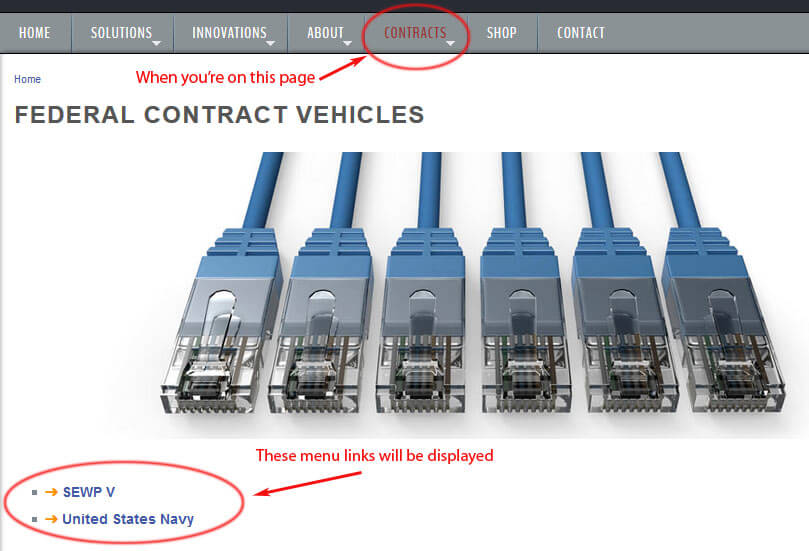Expand the dropdown arrow under INNOVATIONS
809x551 pixels.
coord(272,44)
